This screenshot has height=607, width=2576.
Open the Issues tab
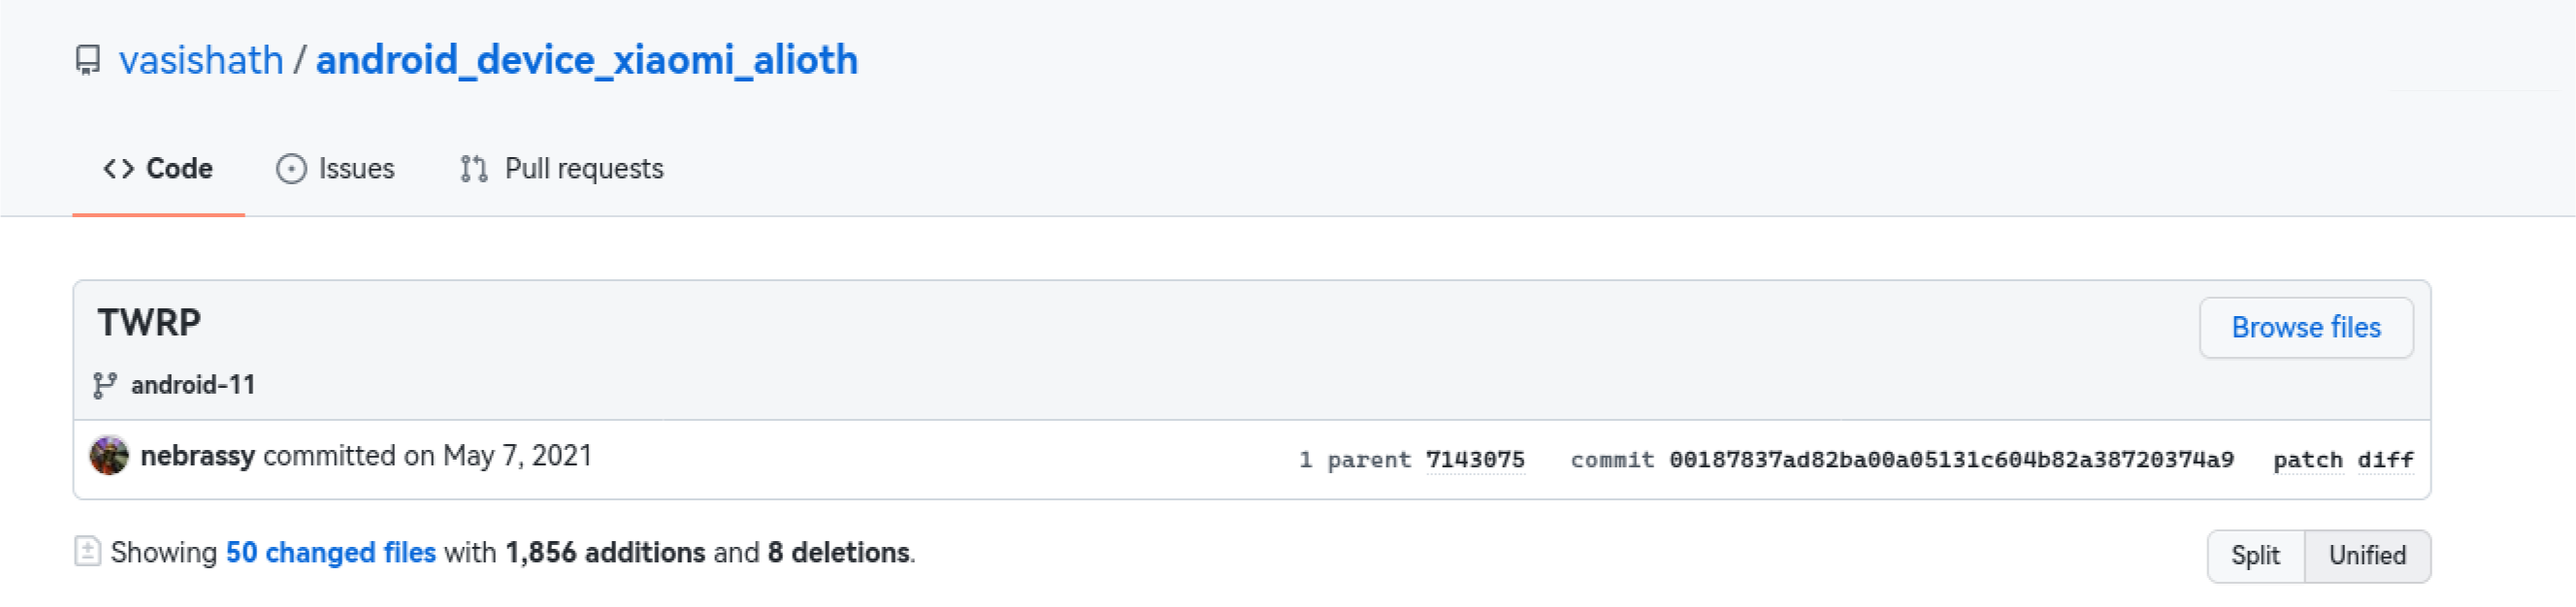(x=336, y=169)
